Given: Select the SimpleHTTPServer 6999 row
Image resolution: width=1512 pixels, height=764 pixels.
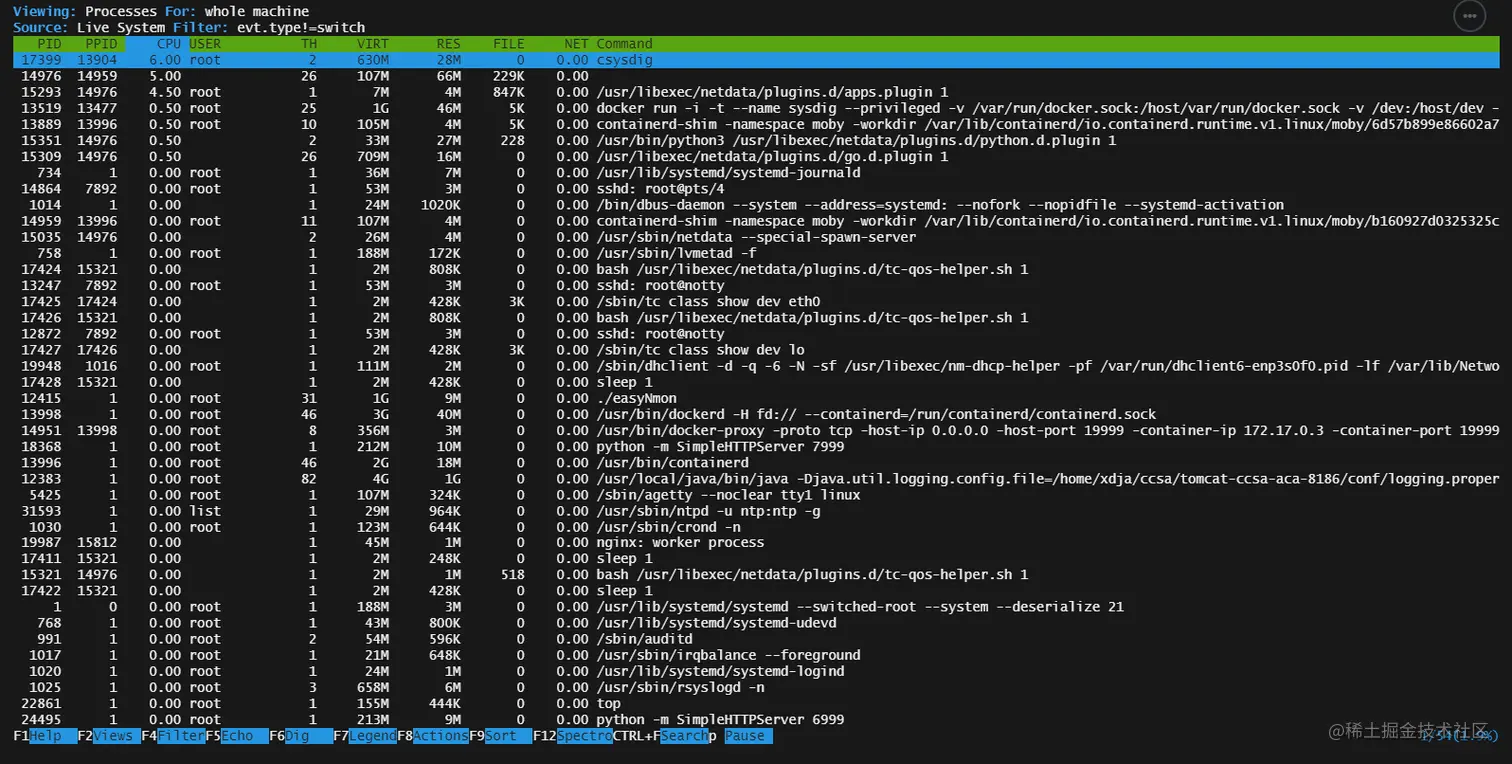Looking at the screenshot, I should point(756,719).
